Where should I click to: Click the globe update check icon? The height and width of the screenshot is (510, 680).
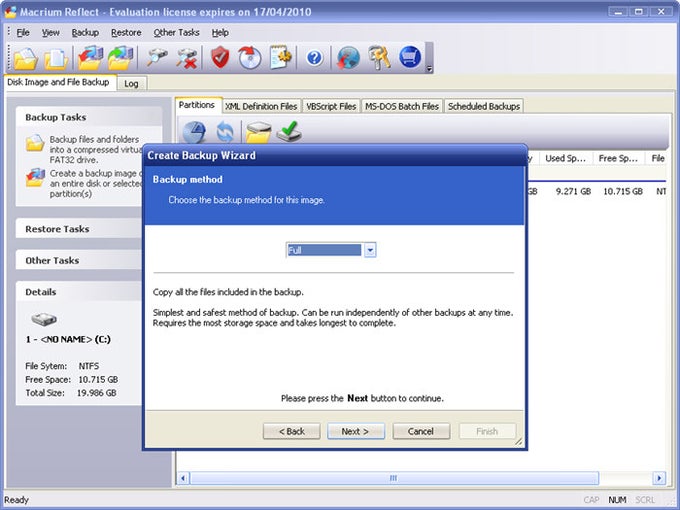pos(348,58)
